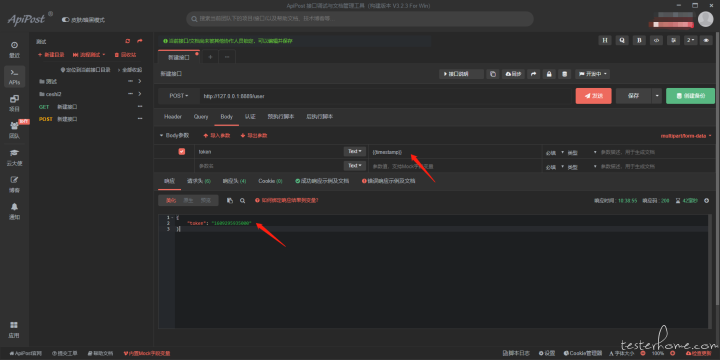Screen dimensions: 720x360
Task: Switch to the Header tab
Action: pos(173,117)
